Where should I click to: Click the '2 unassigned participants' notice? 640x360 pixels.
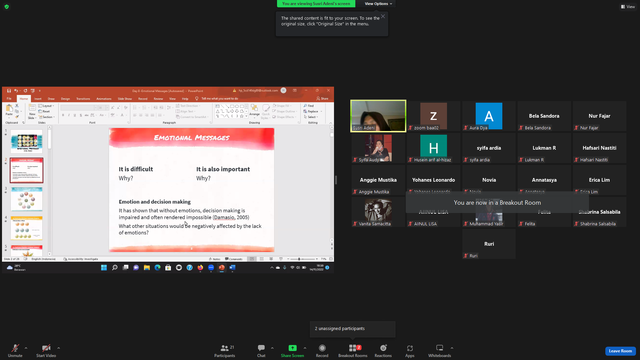[x=353, y=329]
